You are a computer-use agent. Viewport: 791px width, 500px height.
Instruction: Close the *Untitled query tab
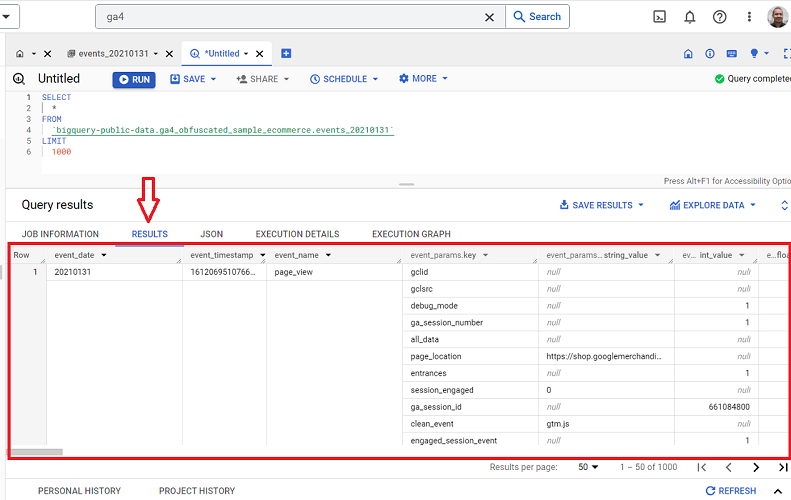click(260, 53)
